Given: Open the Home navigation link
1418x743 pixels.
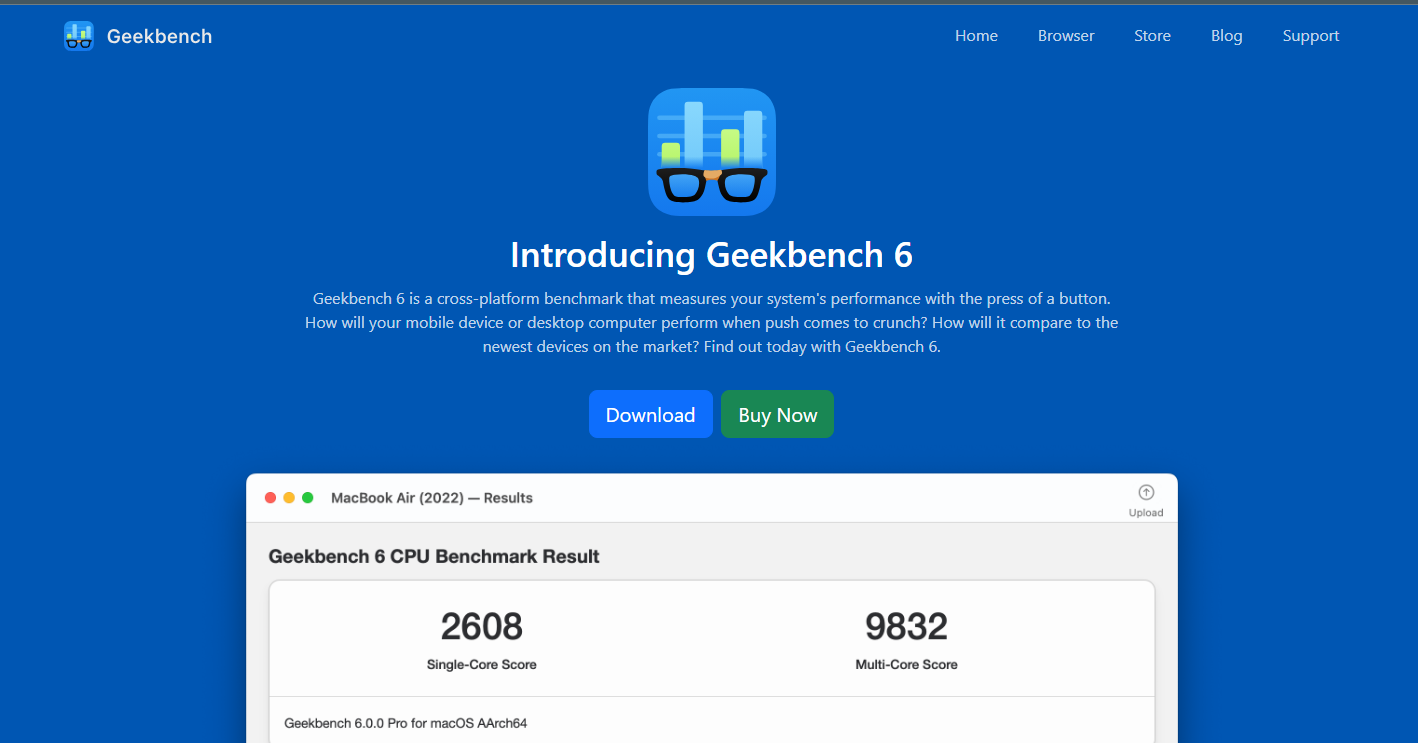Looking at the screenshot, I should (976, 36).
